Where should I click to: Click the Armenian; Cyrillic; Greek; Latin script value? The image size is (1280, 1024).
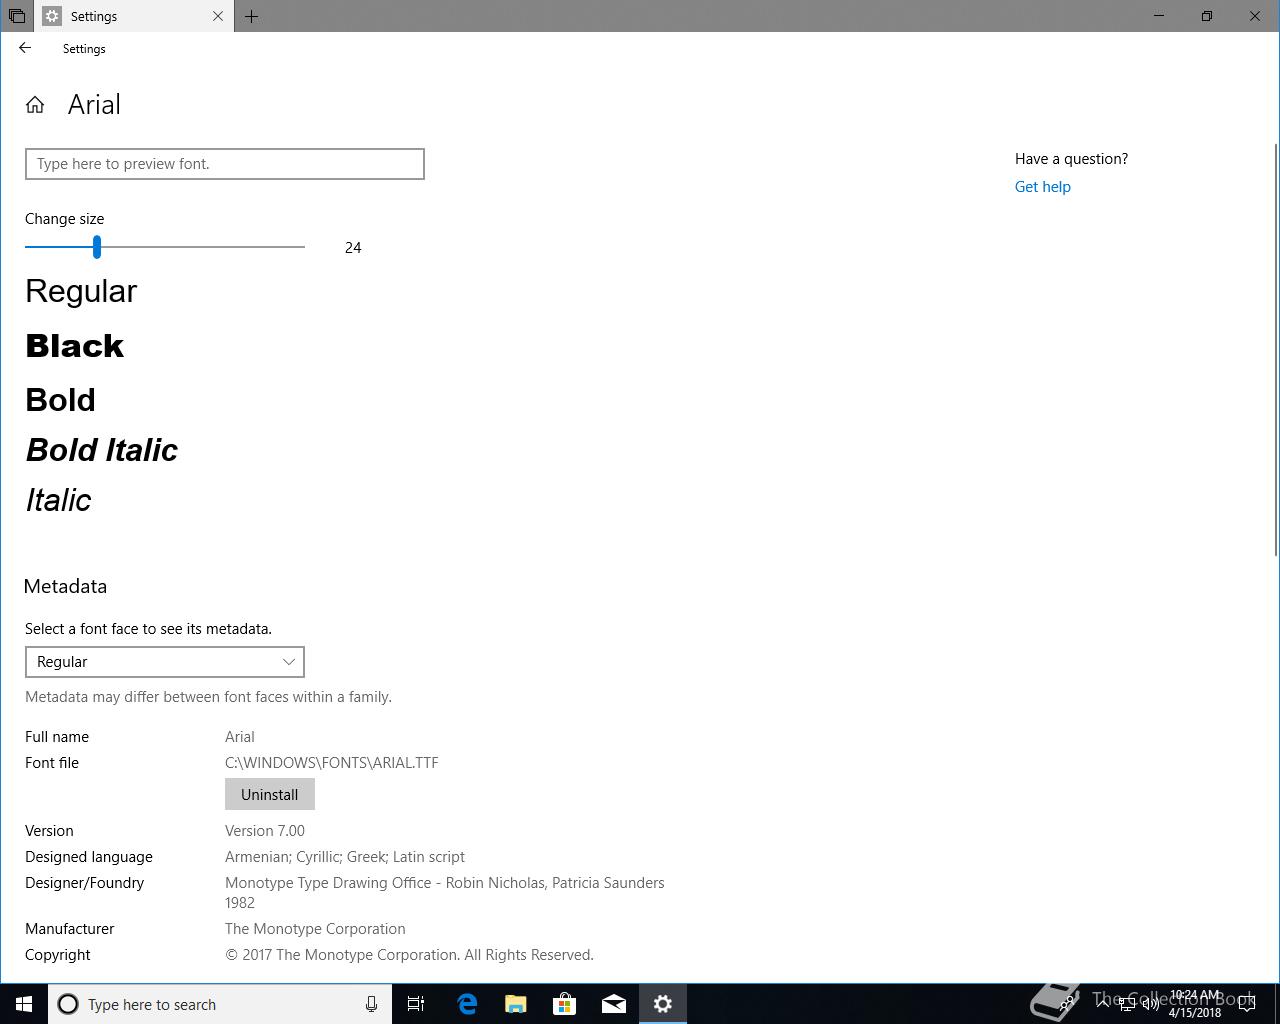click(345, 857)
